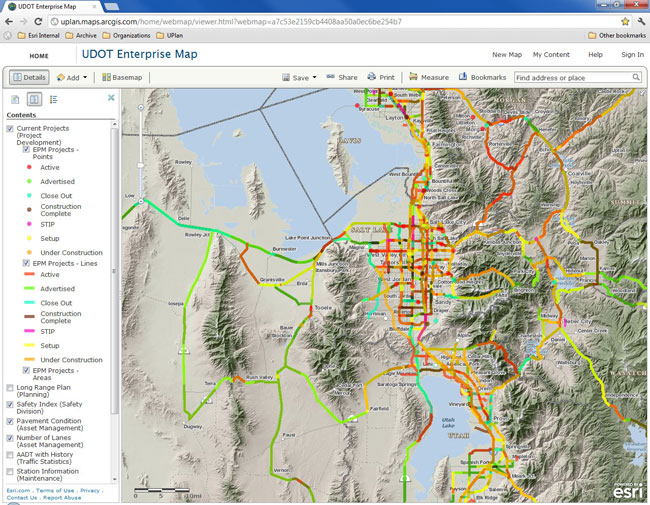Image resolution: width=650 pixels, height=505 pixels.
Task: Open the browser wrench settings menu
Action: click(x=641, y=22)
